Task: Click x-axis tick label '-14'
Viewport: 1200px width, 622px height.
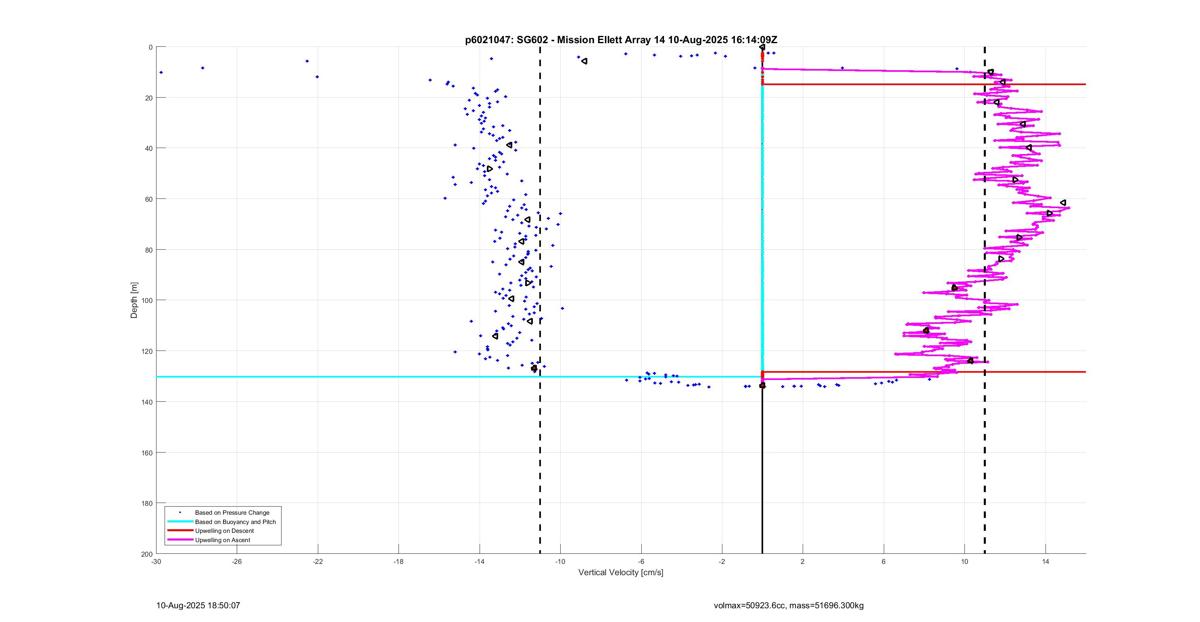Action: pyautogui.click(x=479, y=561)
